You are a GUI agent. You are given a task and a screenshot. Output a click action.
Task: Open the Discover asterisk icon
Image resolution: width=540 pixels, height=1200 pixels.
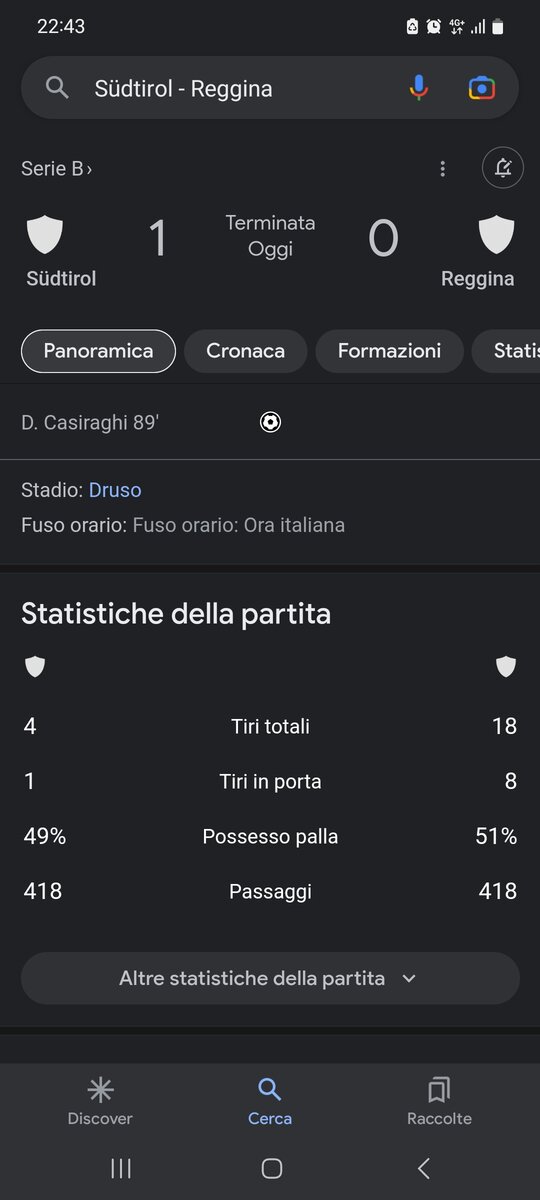point(100,1090)
